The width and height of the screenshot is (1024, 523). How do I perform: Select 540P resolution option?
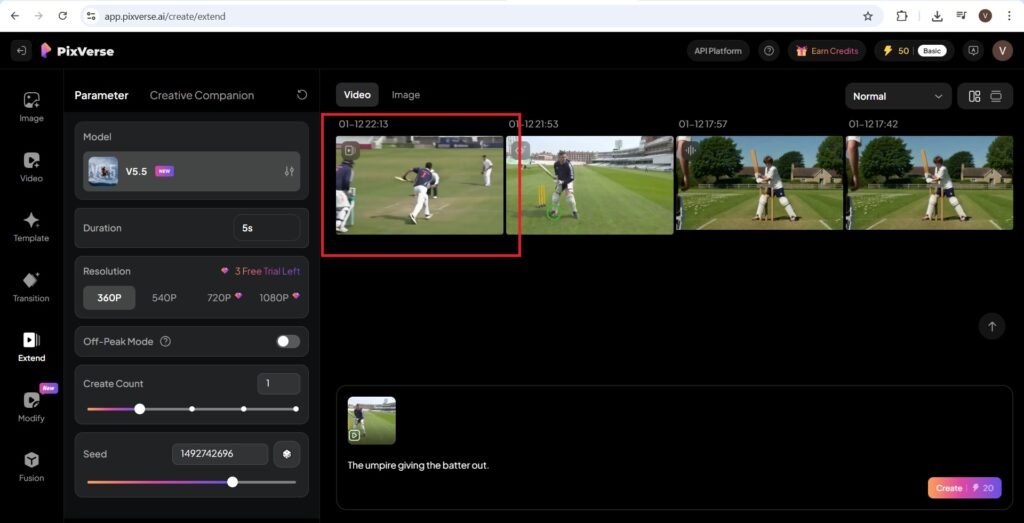click(164, 297)
